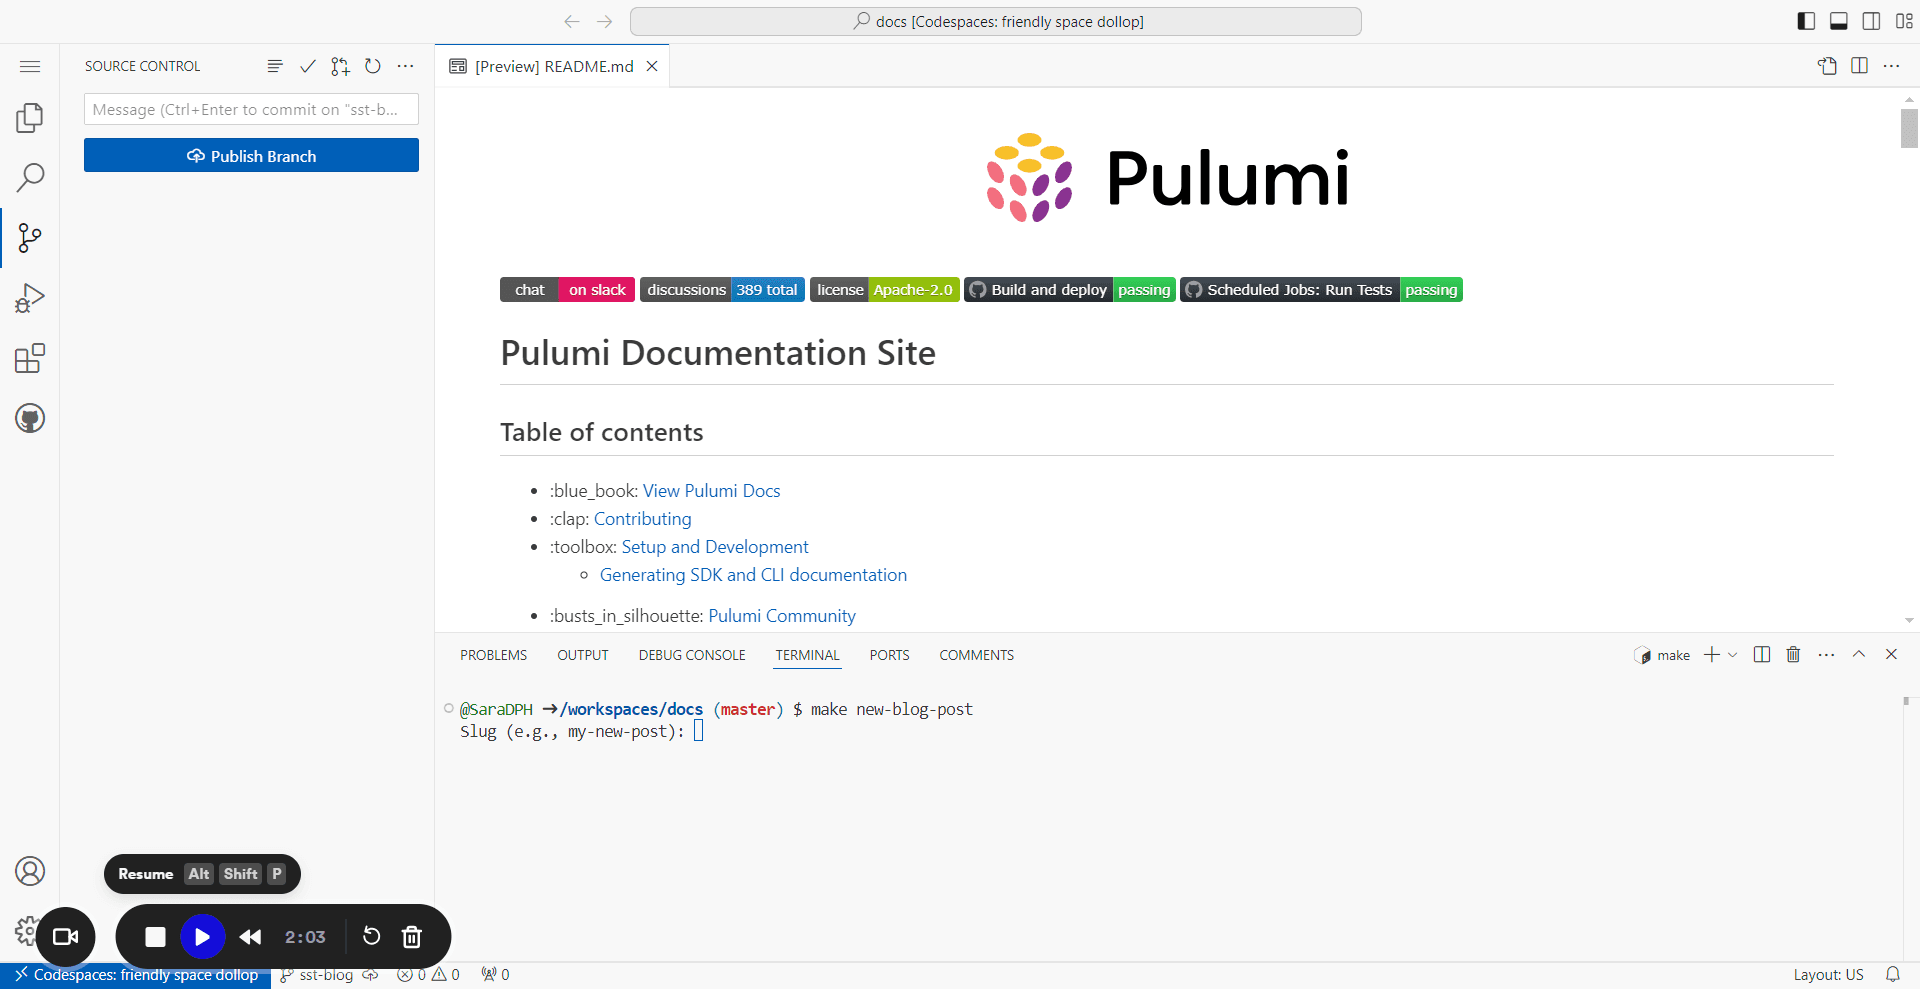
Task: Focus the commit message input field
Action: click(x=251, y=109)
